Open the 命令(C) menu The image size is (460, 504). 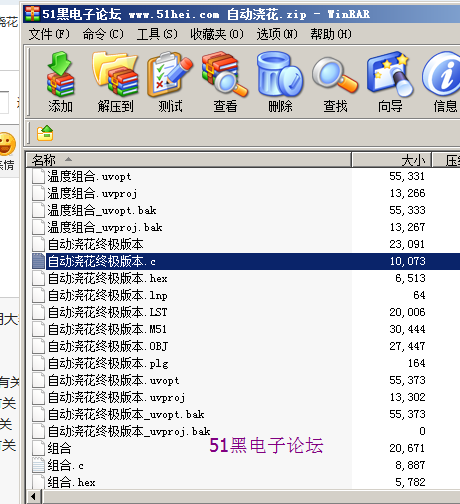click(x=103, y=34)
